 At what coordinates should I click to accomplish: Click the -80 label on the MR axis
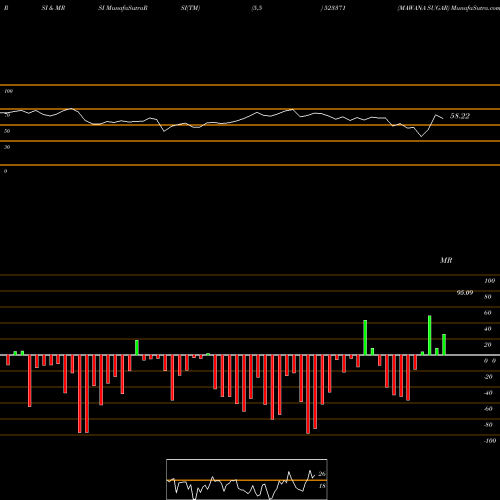(488, 425)
